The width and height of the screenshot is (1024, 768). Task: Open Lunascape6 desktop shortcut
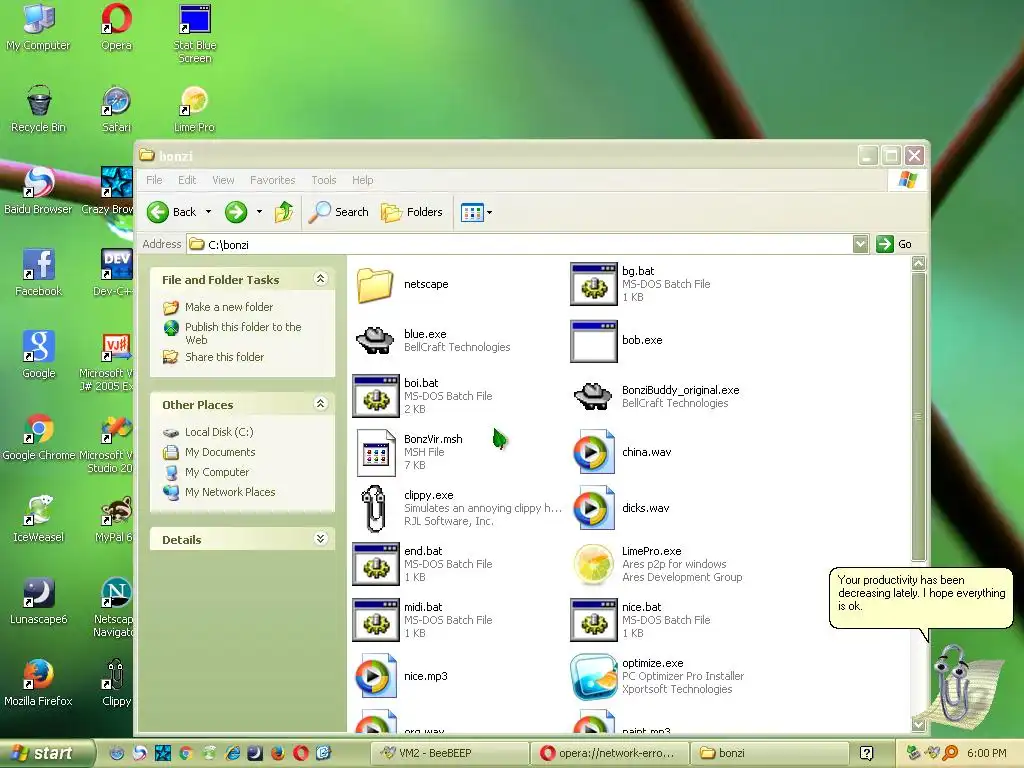[39, 601]
